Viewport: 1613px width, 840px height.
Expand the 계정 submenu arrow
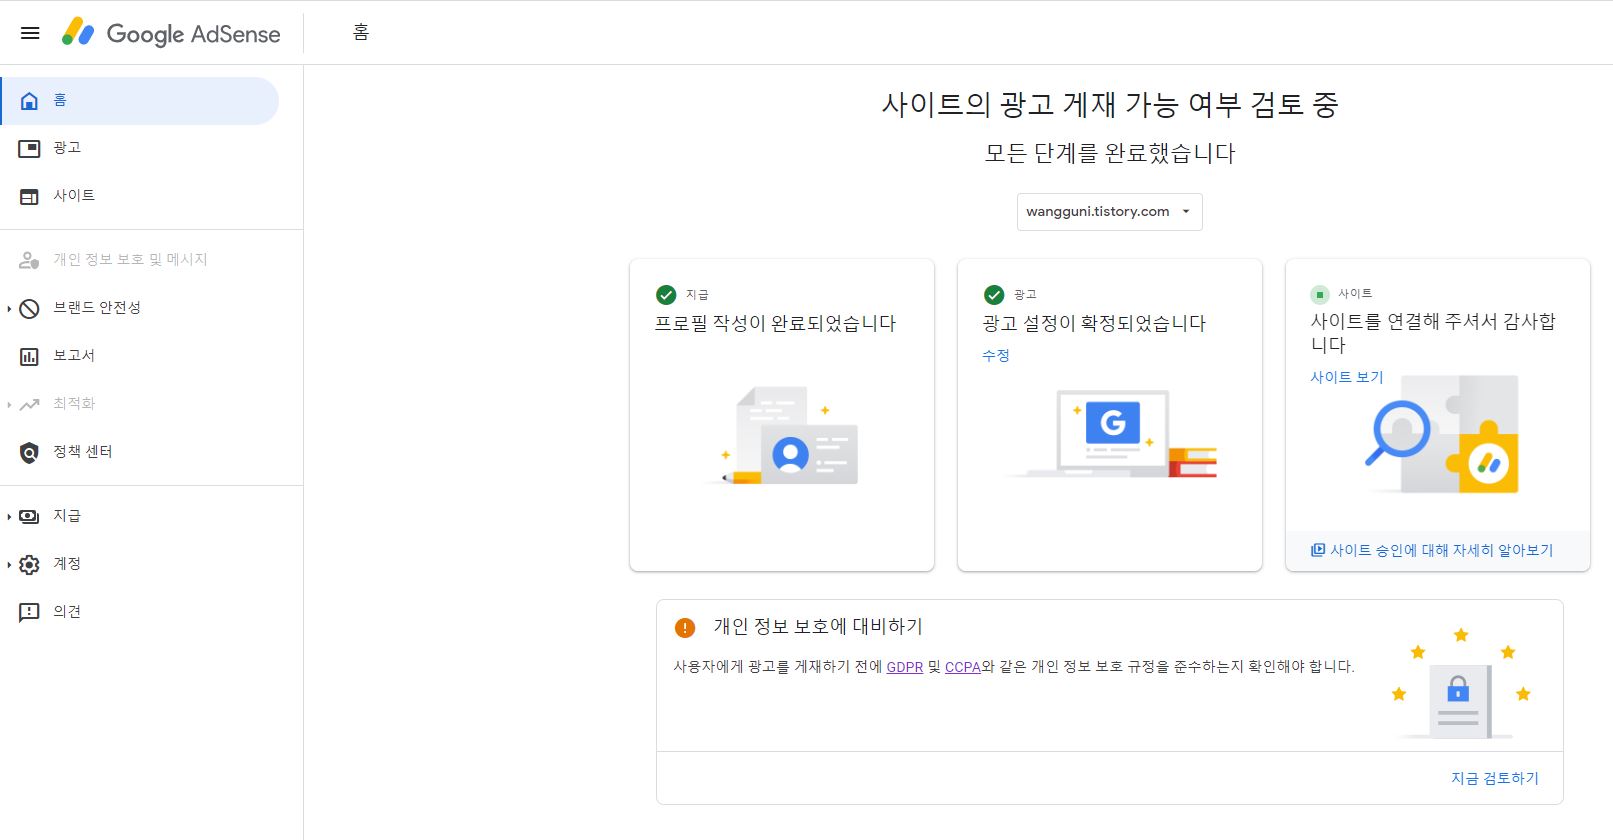9,565
